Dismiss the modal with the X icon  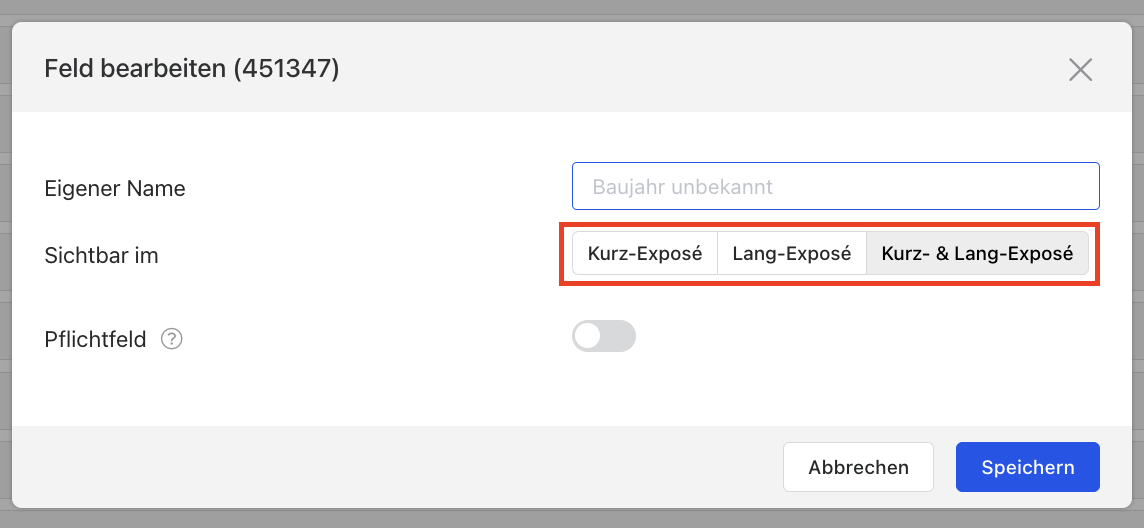click(x=1080, y=69)
